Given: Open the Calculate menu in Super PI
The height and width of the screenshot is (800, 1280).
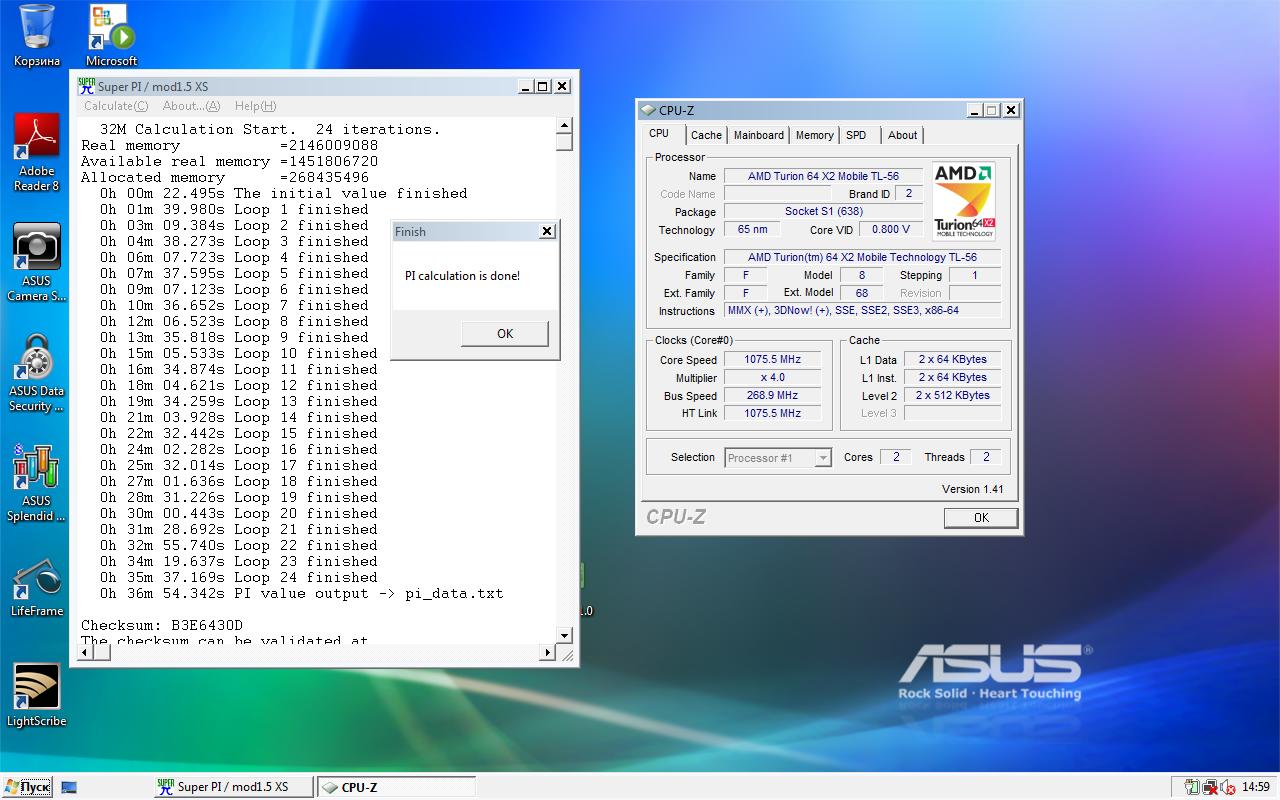Looking at the screenshot, I should pyautogui.click(x=116, y=106).
